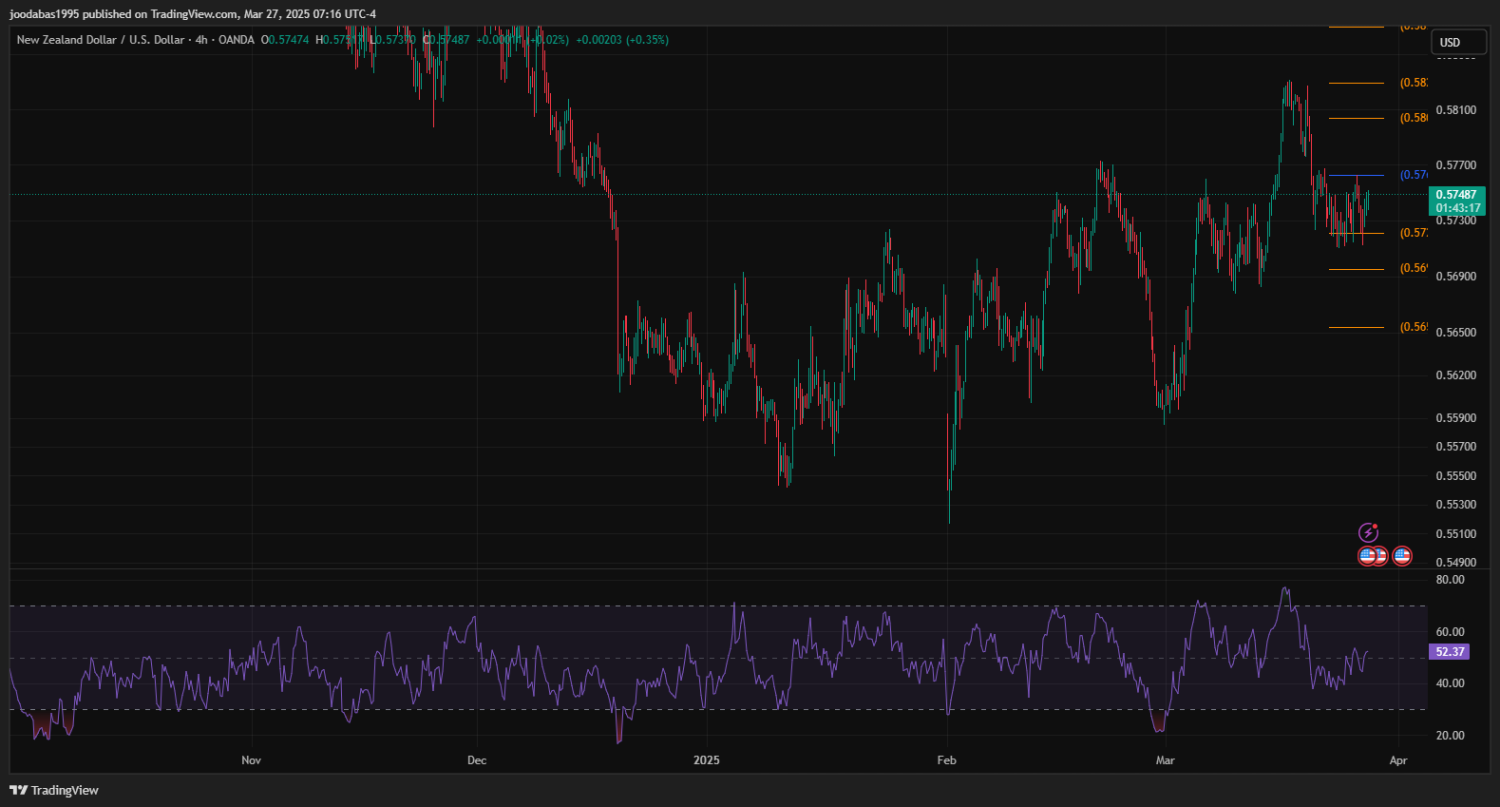The image size is (1500, 807).
Task: Click the +0.00203 (+0.35%) change value
Action: [x=622, y=40]
